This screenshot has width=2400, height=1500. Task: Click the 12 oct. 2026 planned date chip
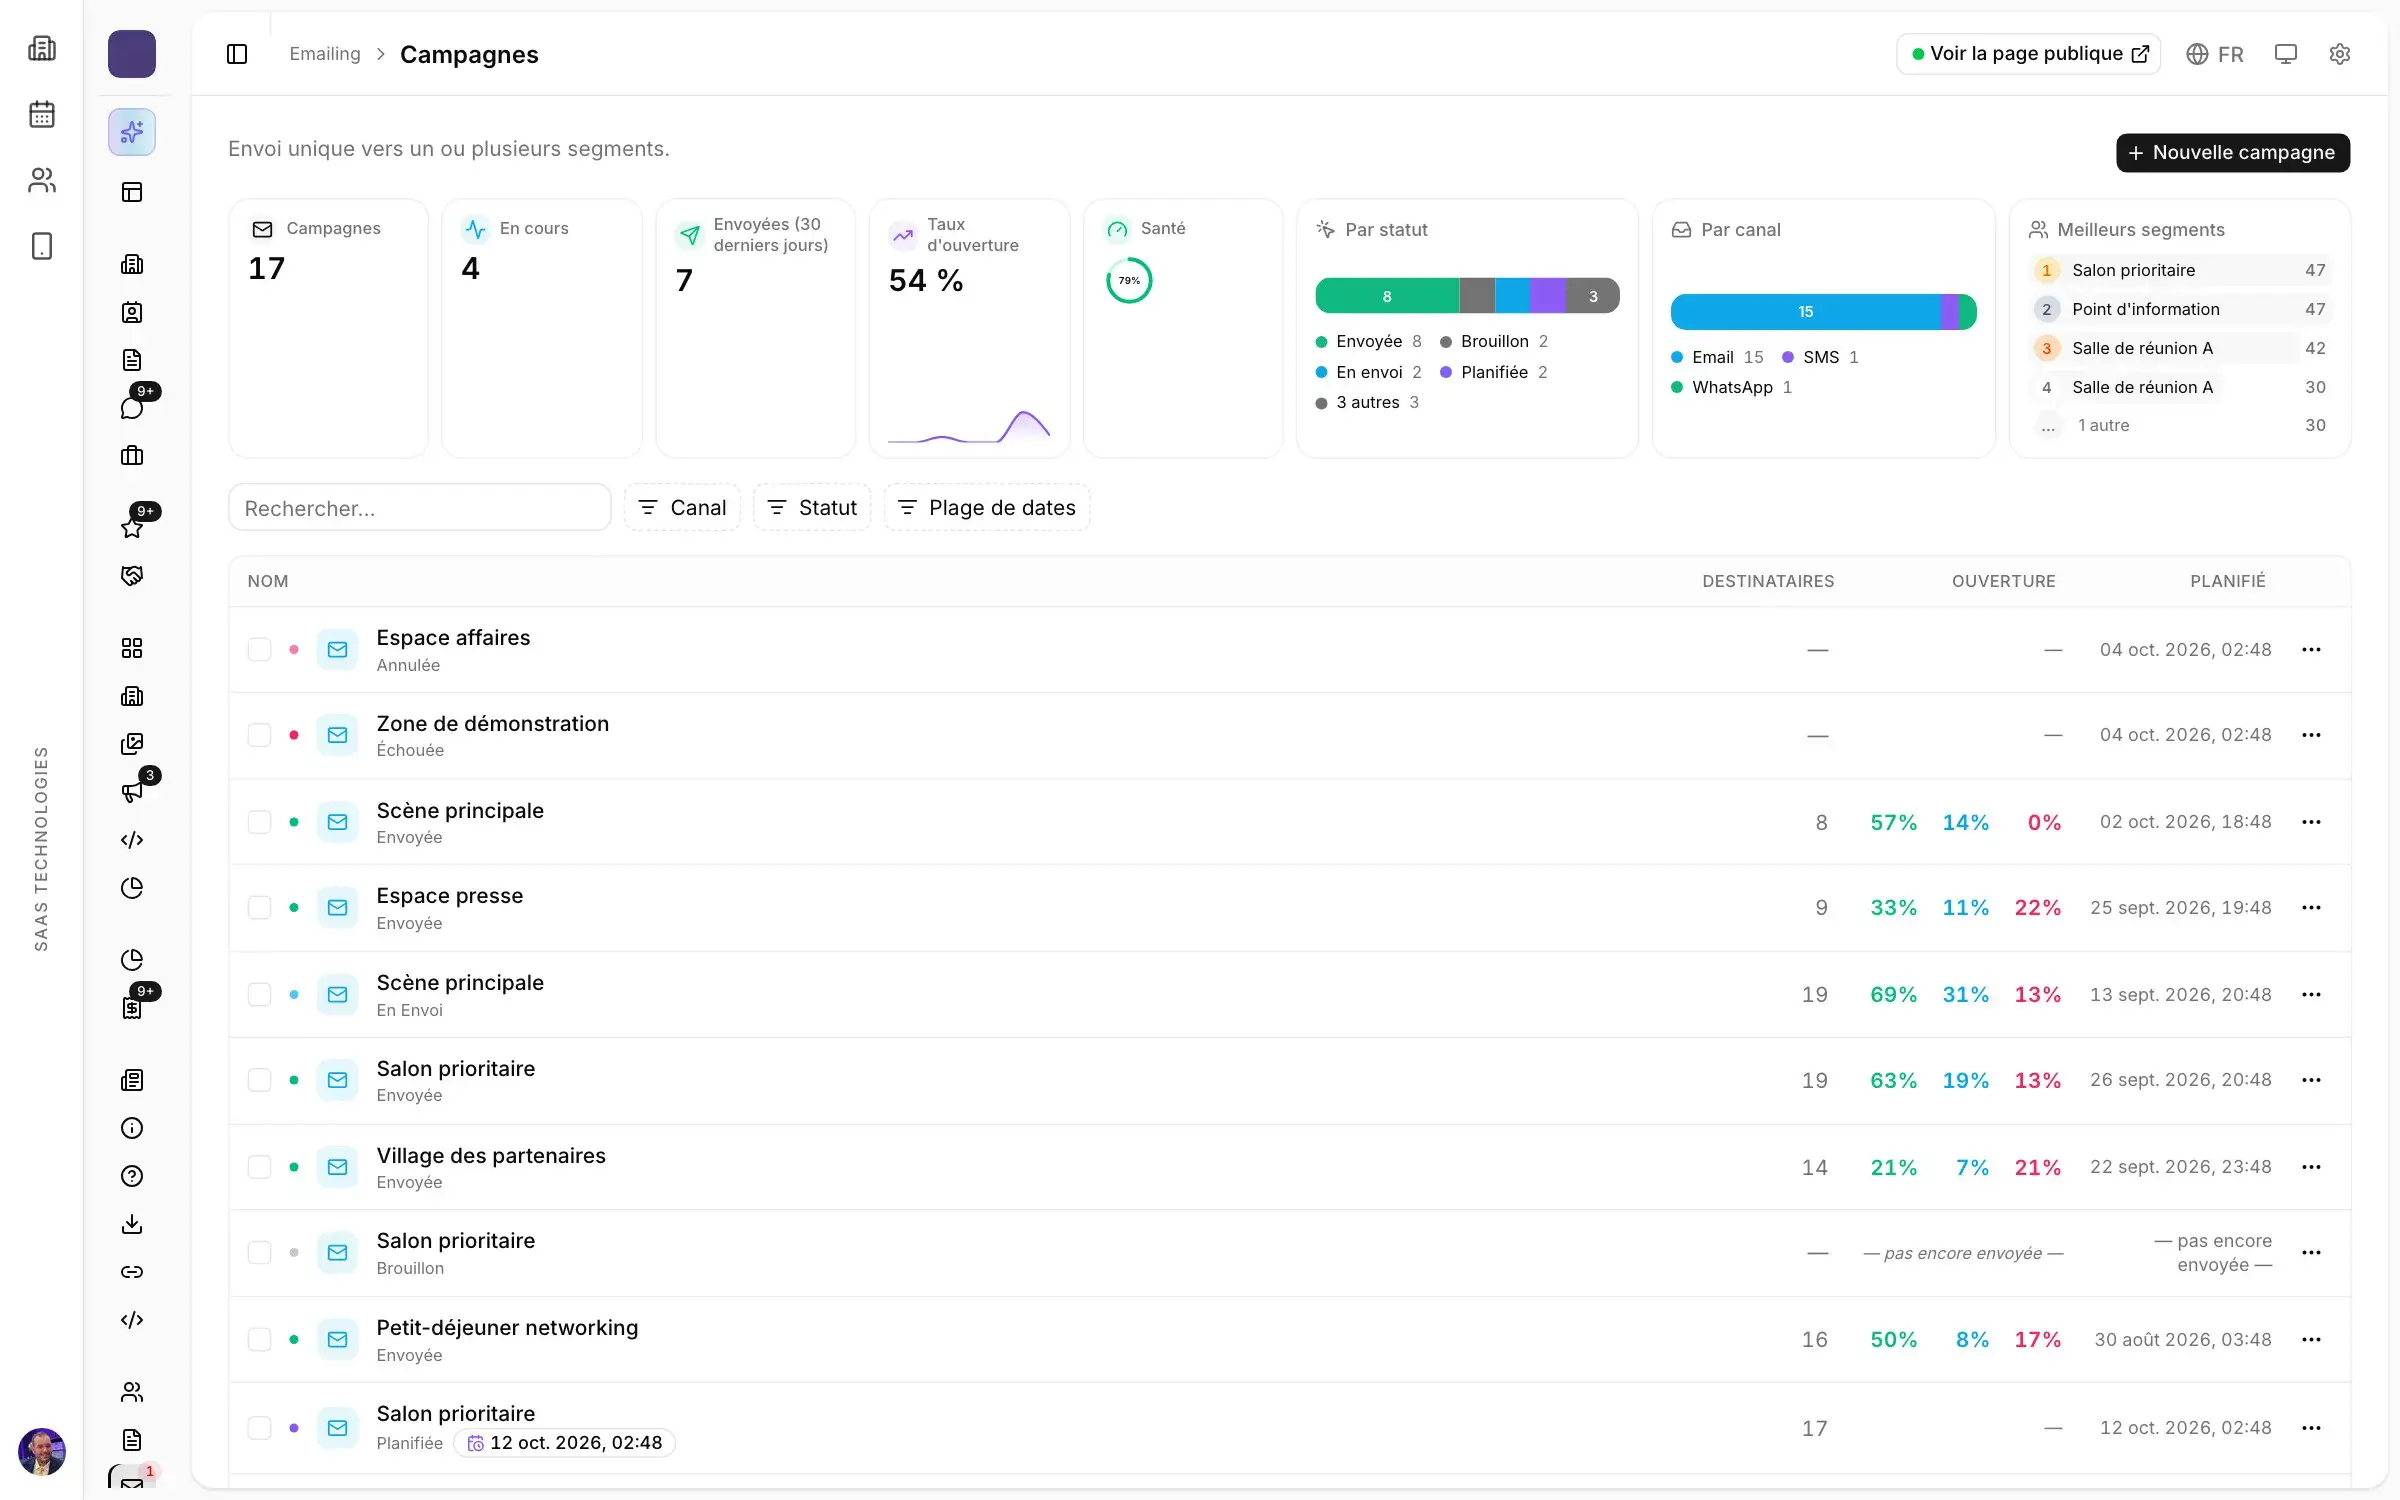565,1443
